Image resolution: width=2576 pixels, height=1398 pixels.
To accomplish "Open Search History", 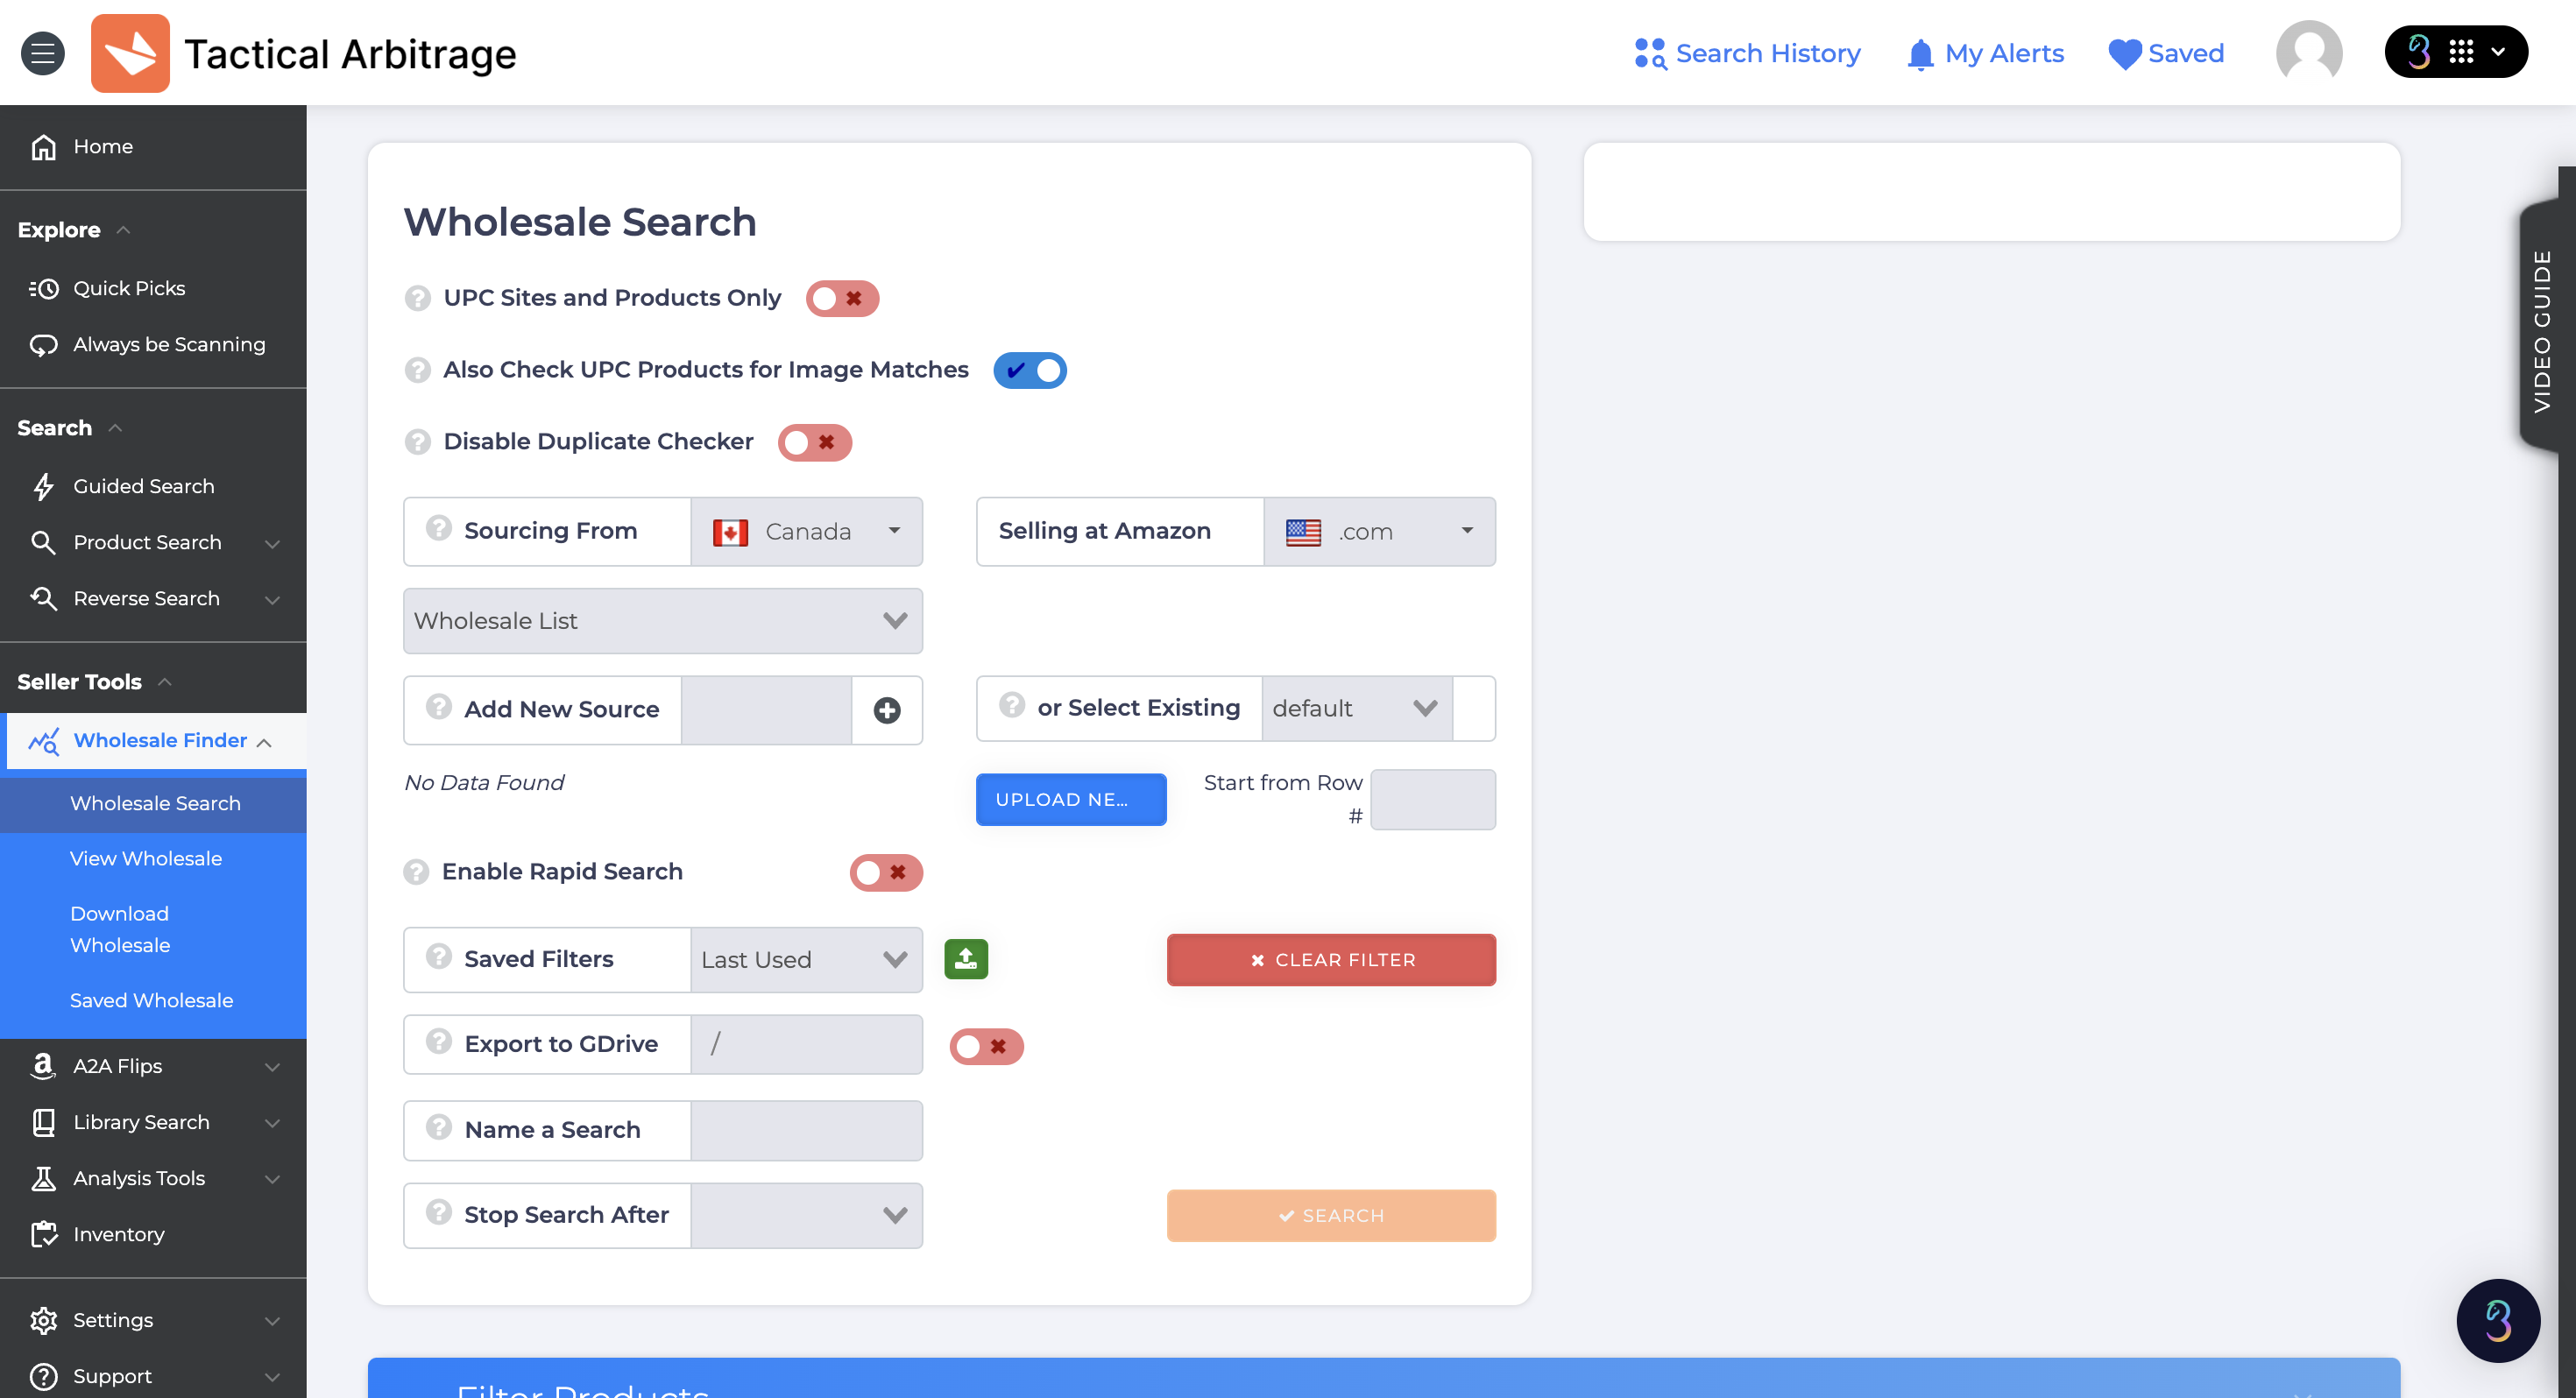I will pos(1747,53).
